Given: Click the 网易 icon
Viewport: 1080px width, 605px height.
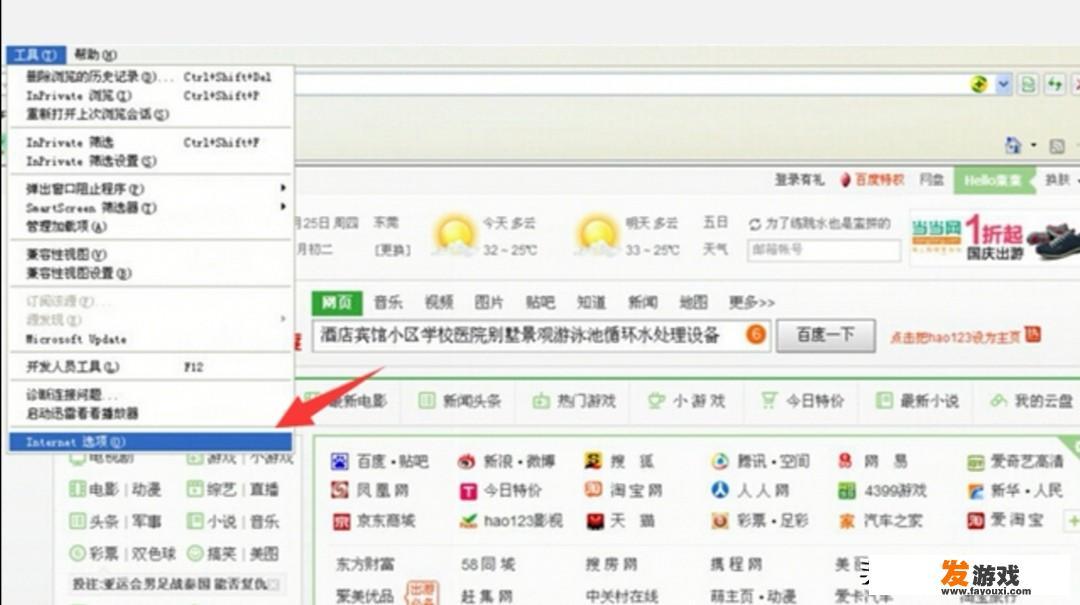Looking at the screenshot, I should [x=846, y=461].
